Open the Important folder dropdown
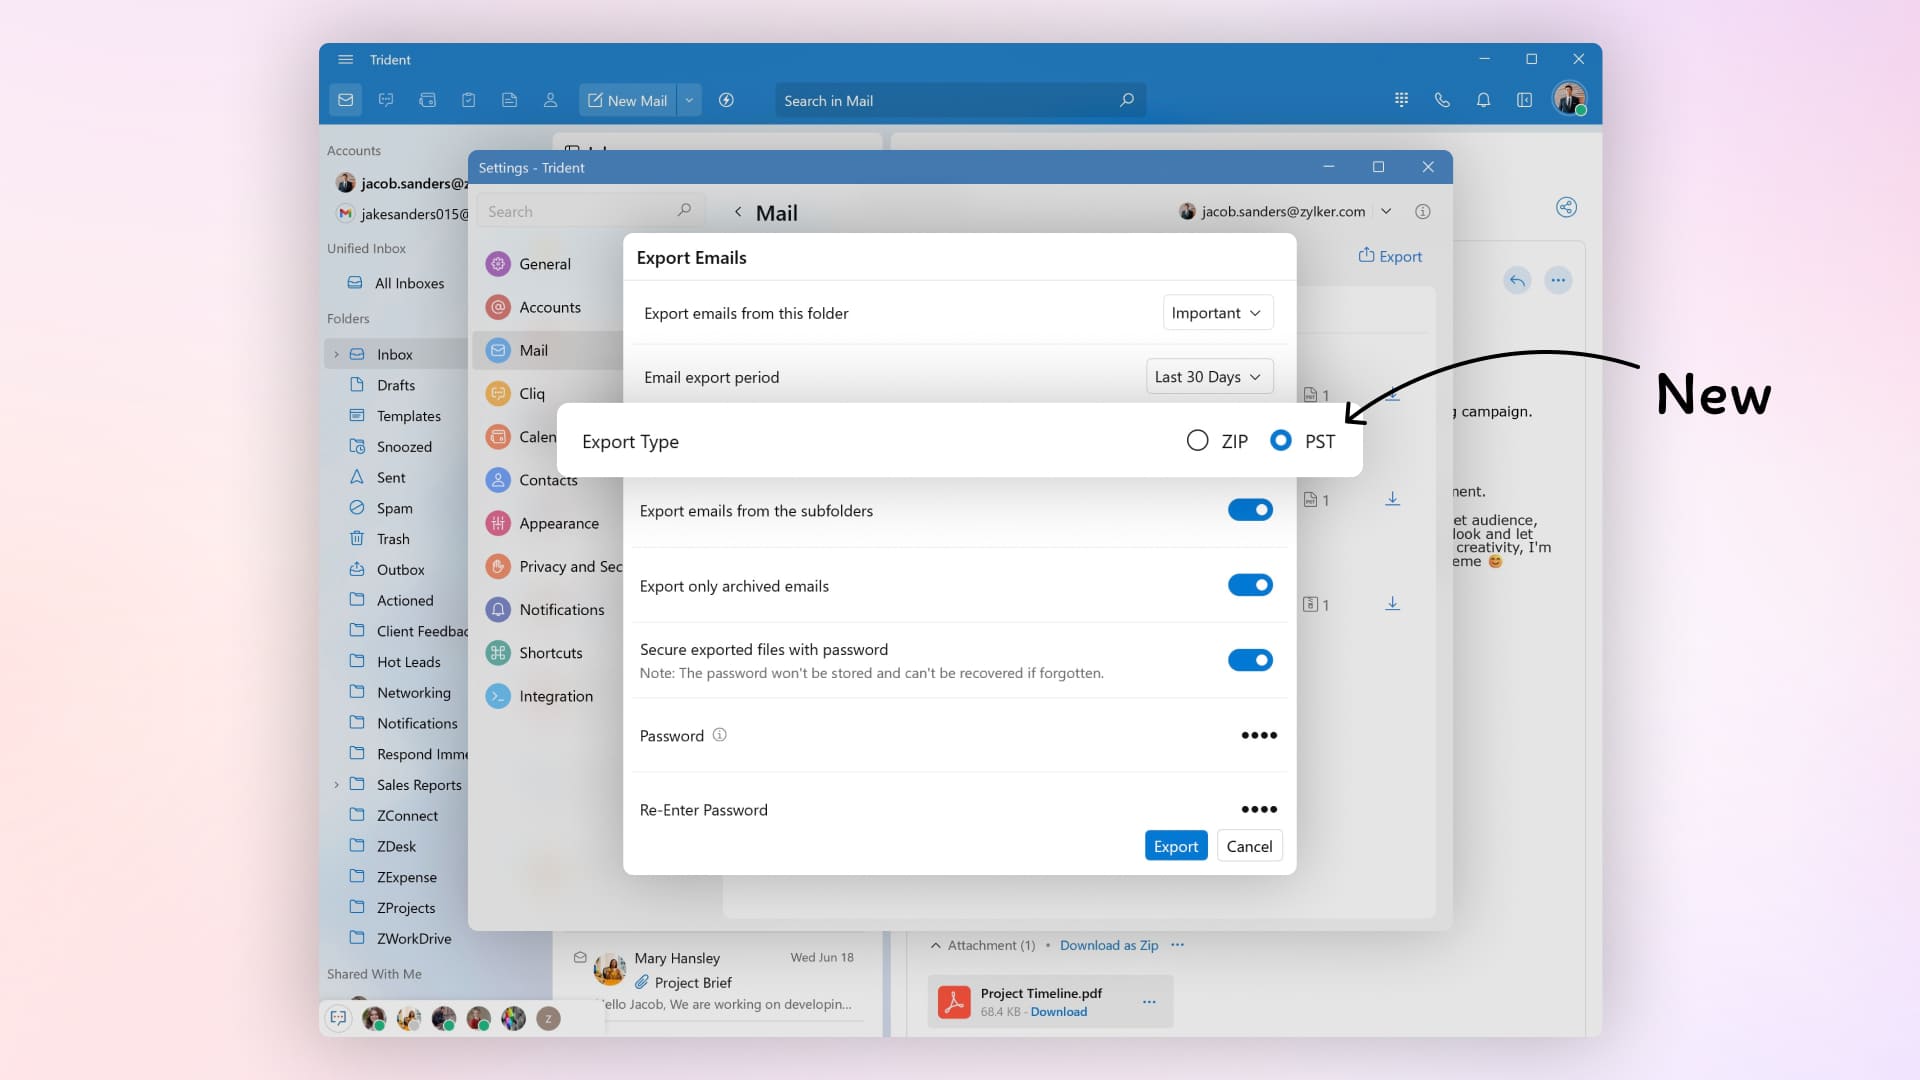Viewport: 1920px width, 1080px height. tap(1217, 313)
